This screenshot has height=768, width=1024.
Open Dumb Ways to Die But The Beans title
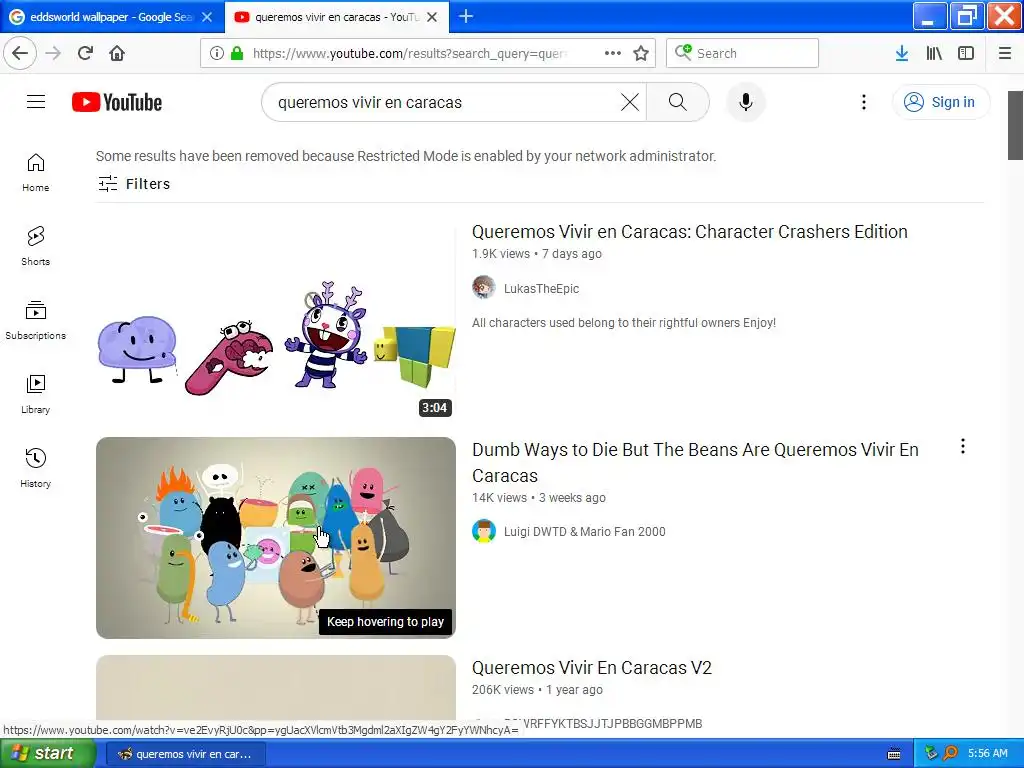click(696, 462)
